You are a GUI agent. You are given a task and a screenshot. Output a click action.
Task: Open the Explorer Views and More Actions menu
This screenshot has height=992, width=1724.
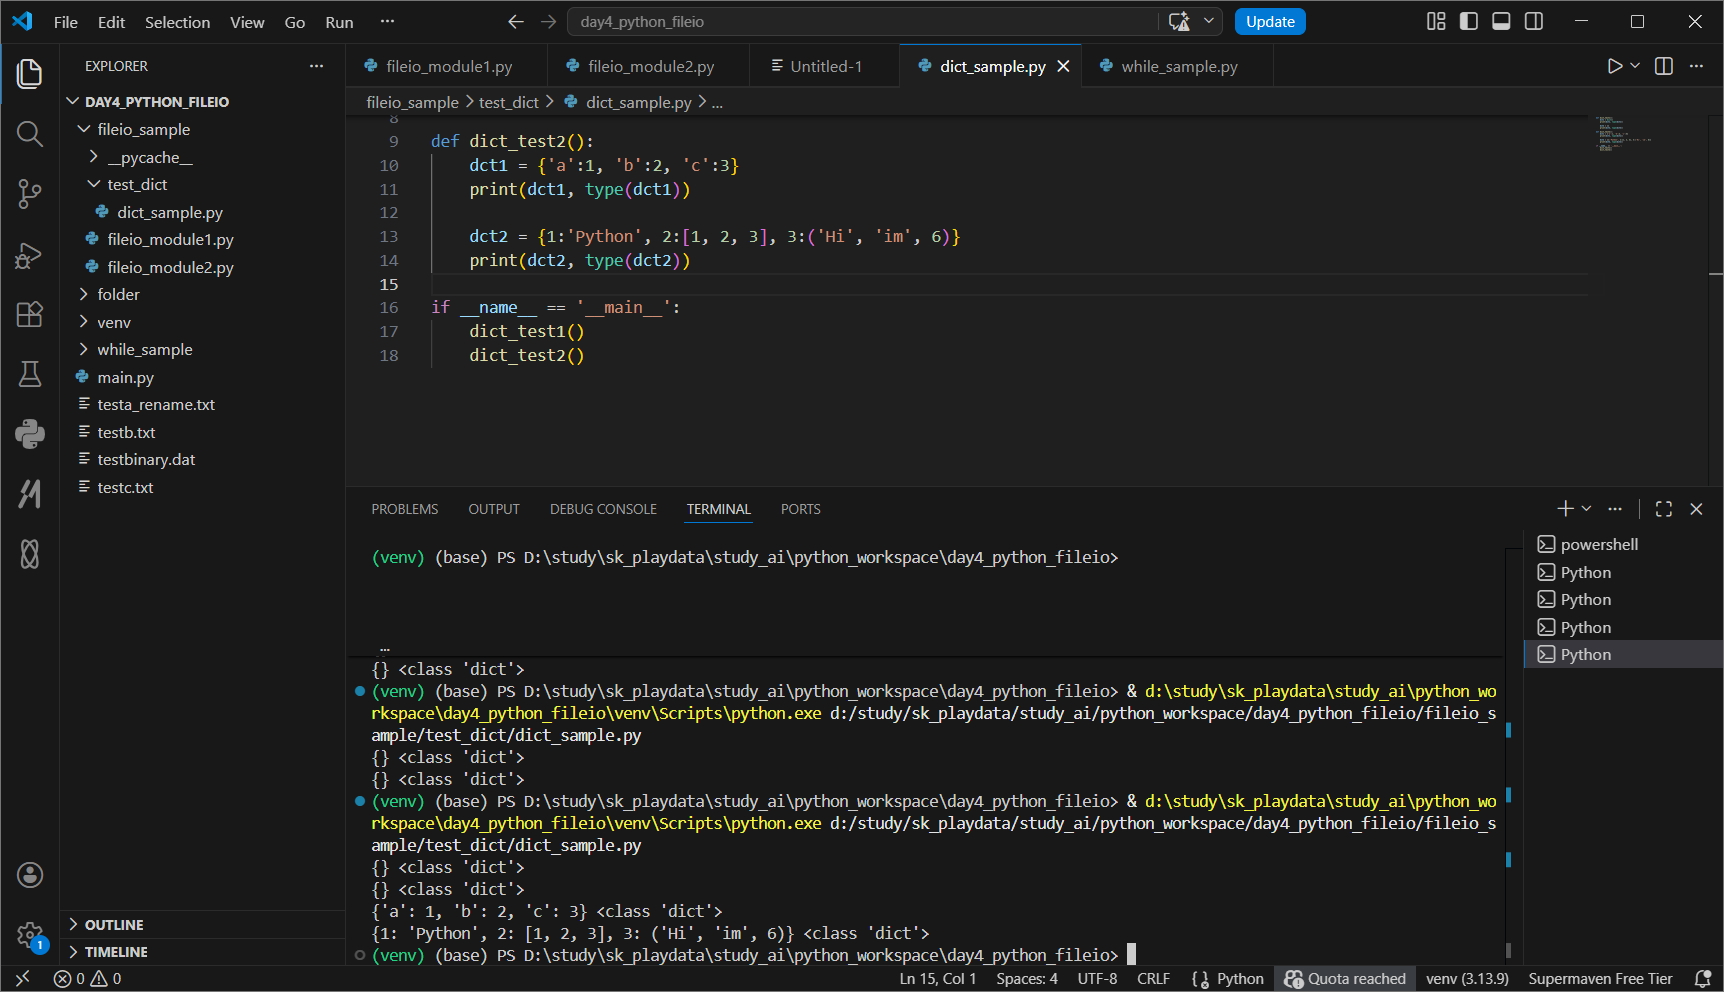tap(316, 66)
